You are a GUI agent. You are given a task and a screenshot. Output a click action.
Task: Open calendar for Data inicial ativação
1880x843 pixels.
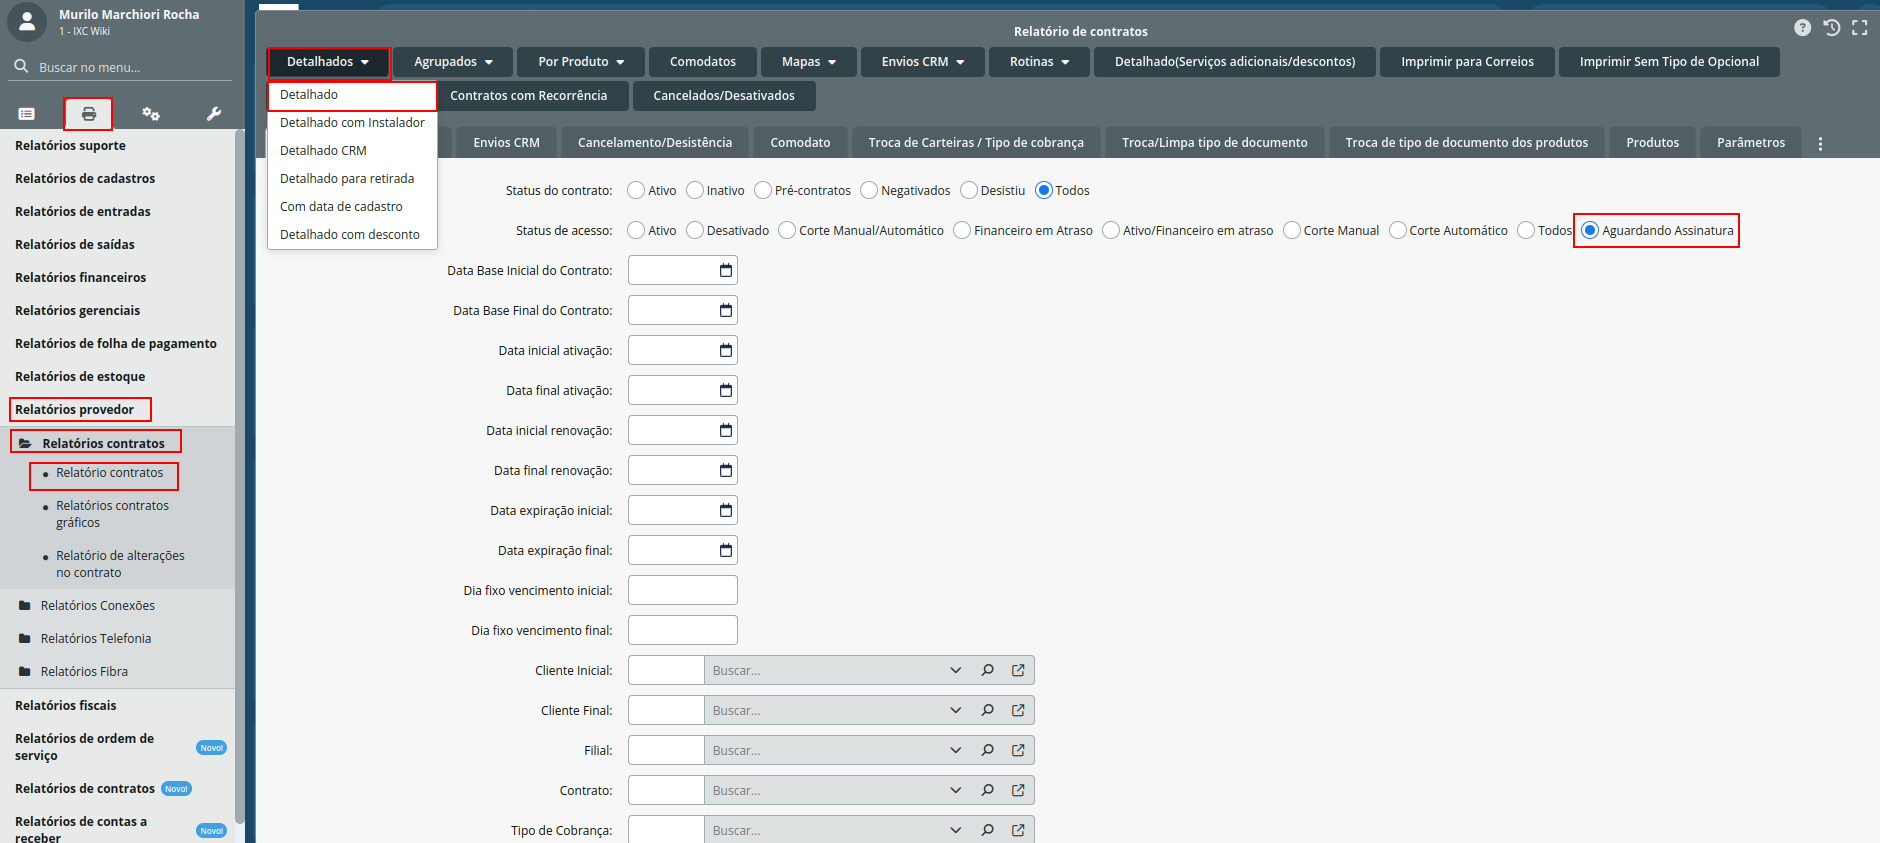click(x=726, y=350)
